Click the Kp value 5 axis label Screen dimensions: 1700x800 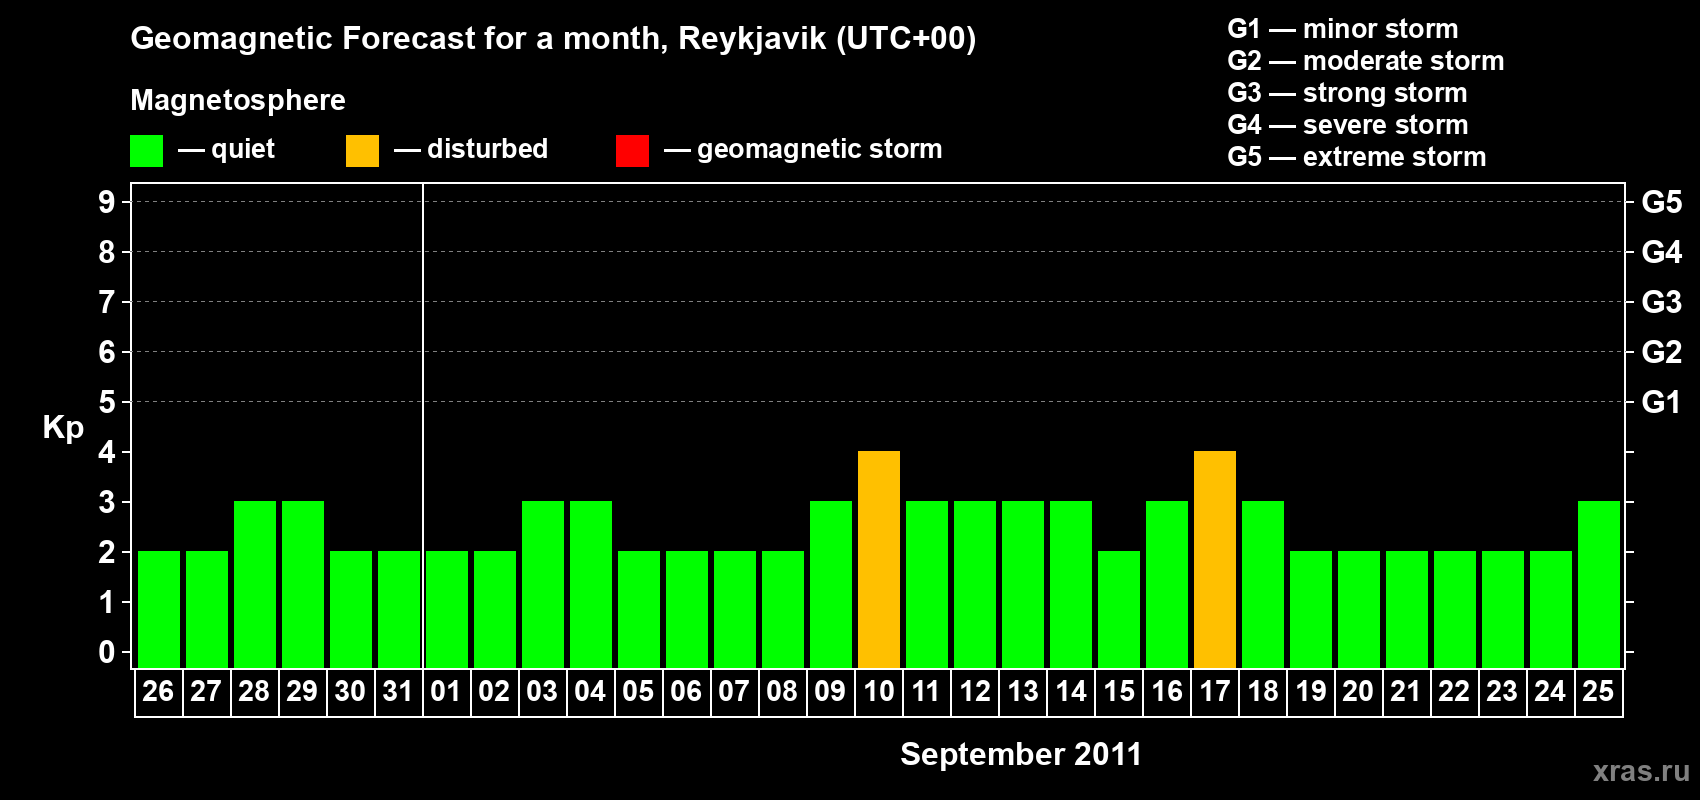(x=107, y=402)
